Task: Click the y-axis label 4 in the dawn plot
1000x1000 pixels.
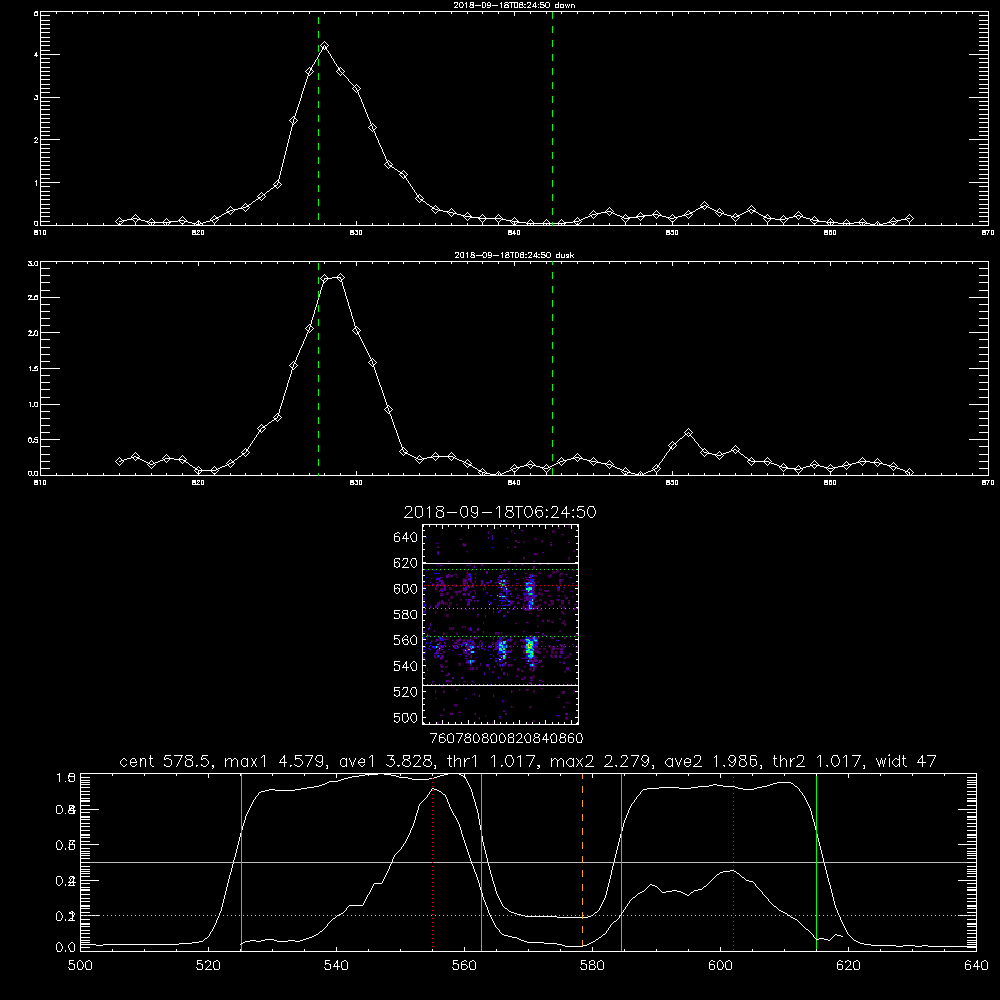Action: click(36, 55)
